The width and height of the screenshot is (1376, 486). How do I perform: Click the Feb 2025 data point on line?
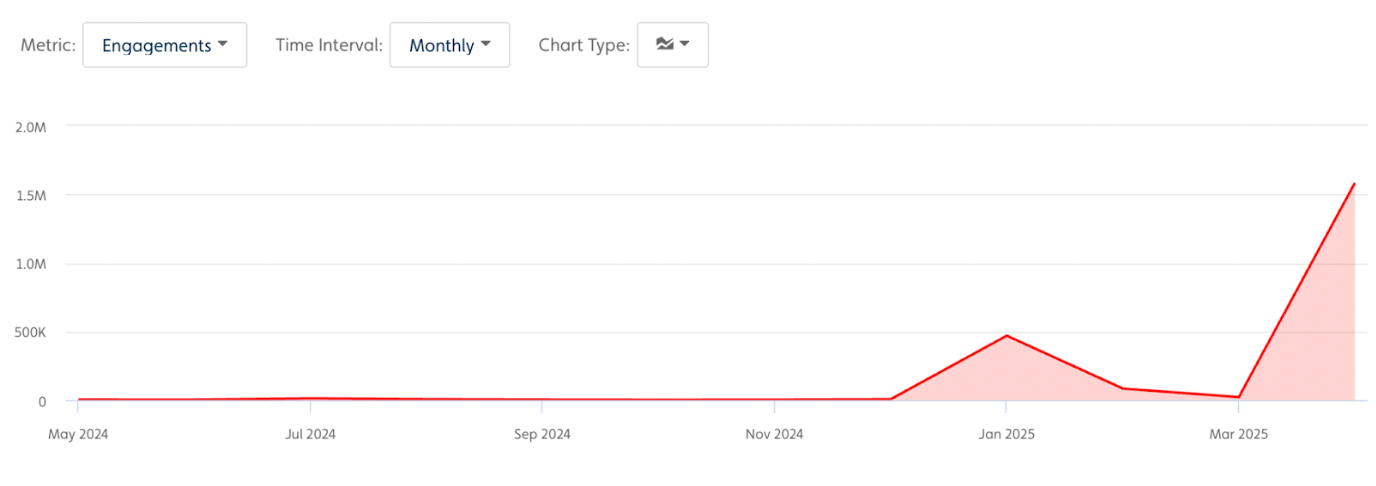click(1123, 388)
